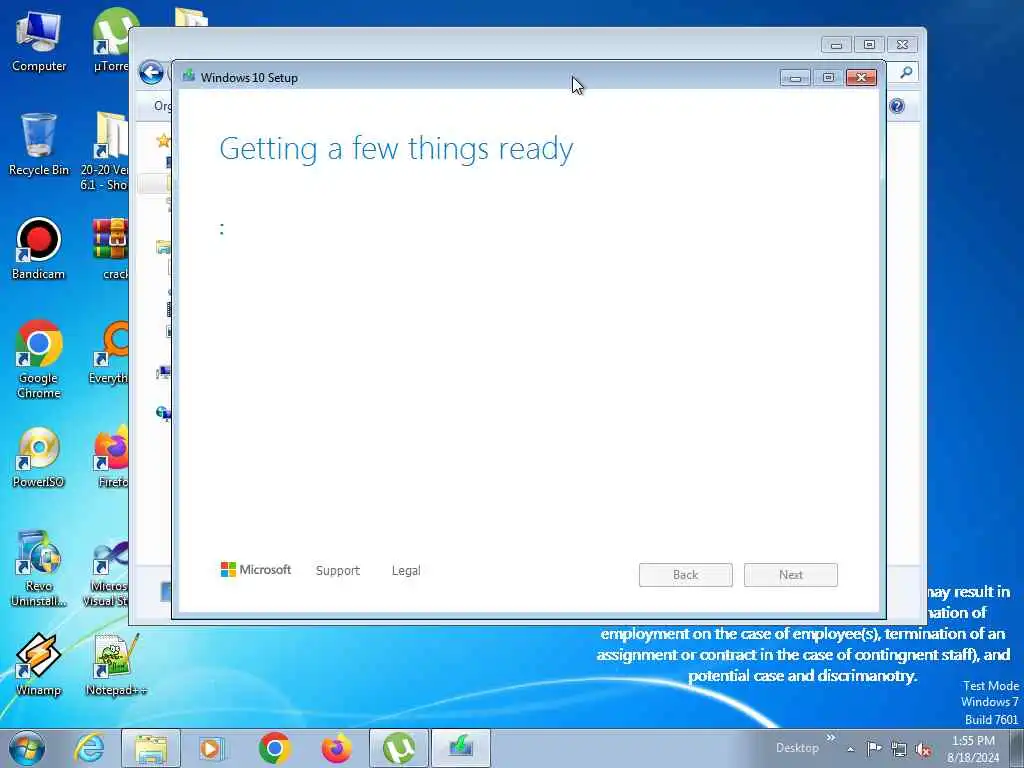
Task: Click the Explorer window back arrow
Action: pyautogui.click(x=151, y=72)
